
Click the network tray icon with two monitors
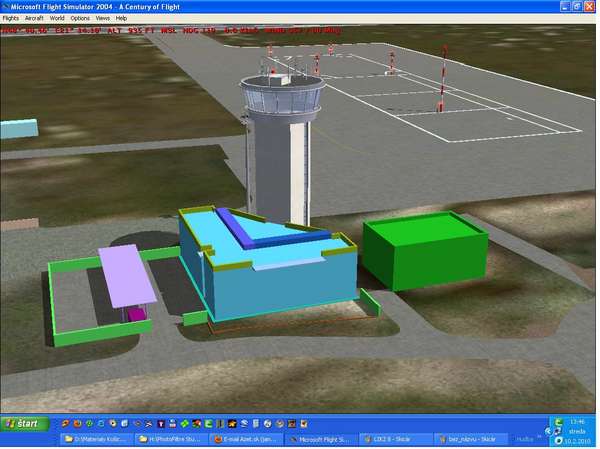click(x=558, y=432)
